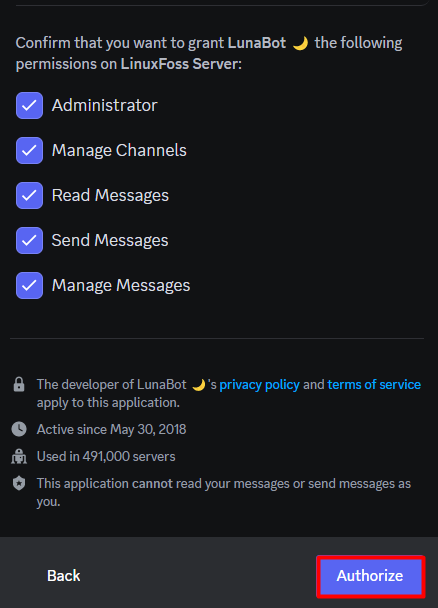
Task: Uncheck the Administrator permission checkbox
Action: [x=29, y=105]
